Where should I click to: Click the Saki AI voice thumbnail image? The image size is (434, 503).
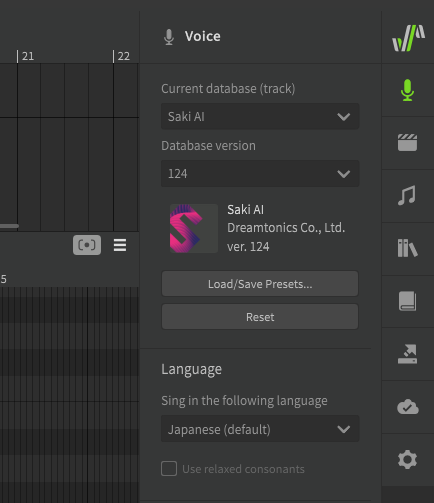point(194,228)
